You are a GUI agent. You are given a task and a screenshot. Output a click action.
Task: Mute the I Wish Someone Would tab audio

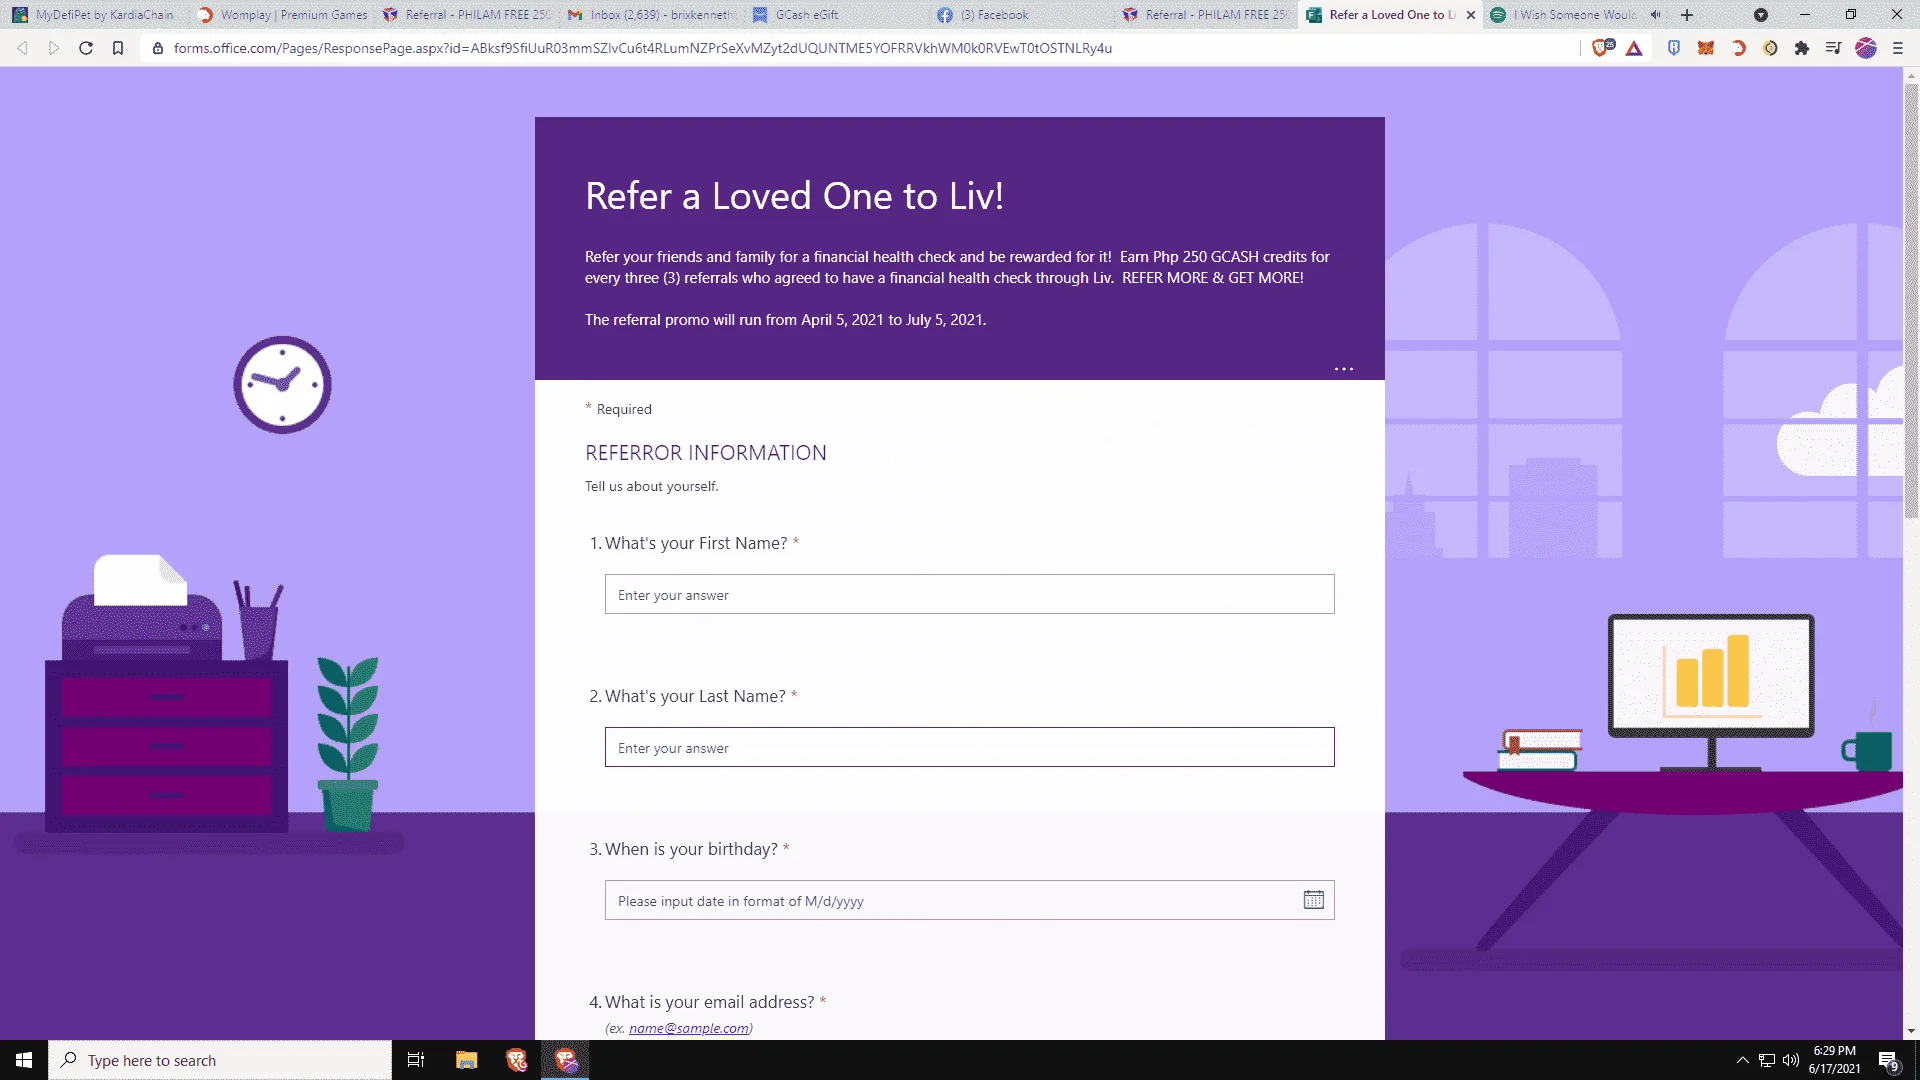pyautogui.click(x=1656, y=15)
